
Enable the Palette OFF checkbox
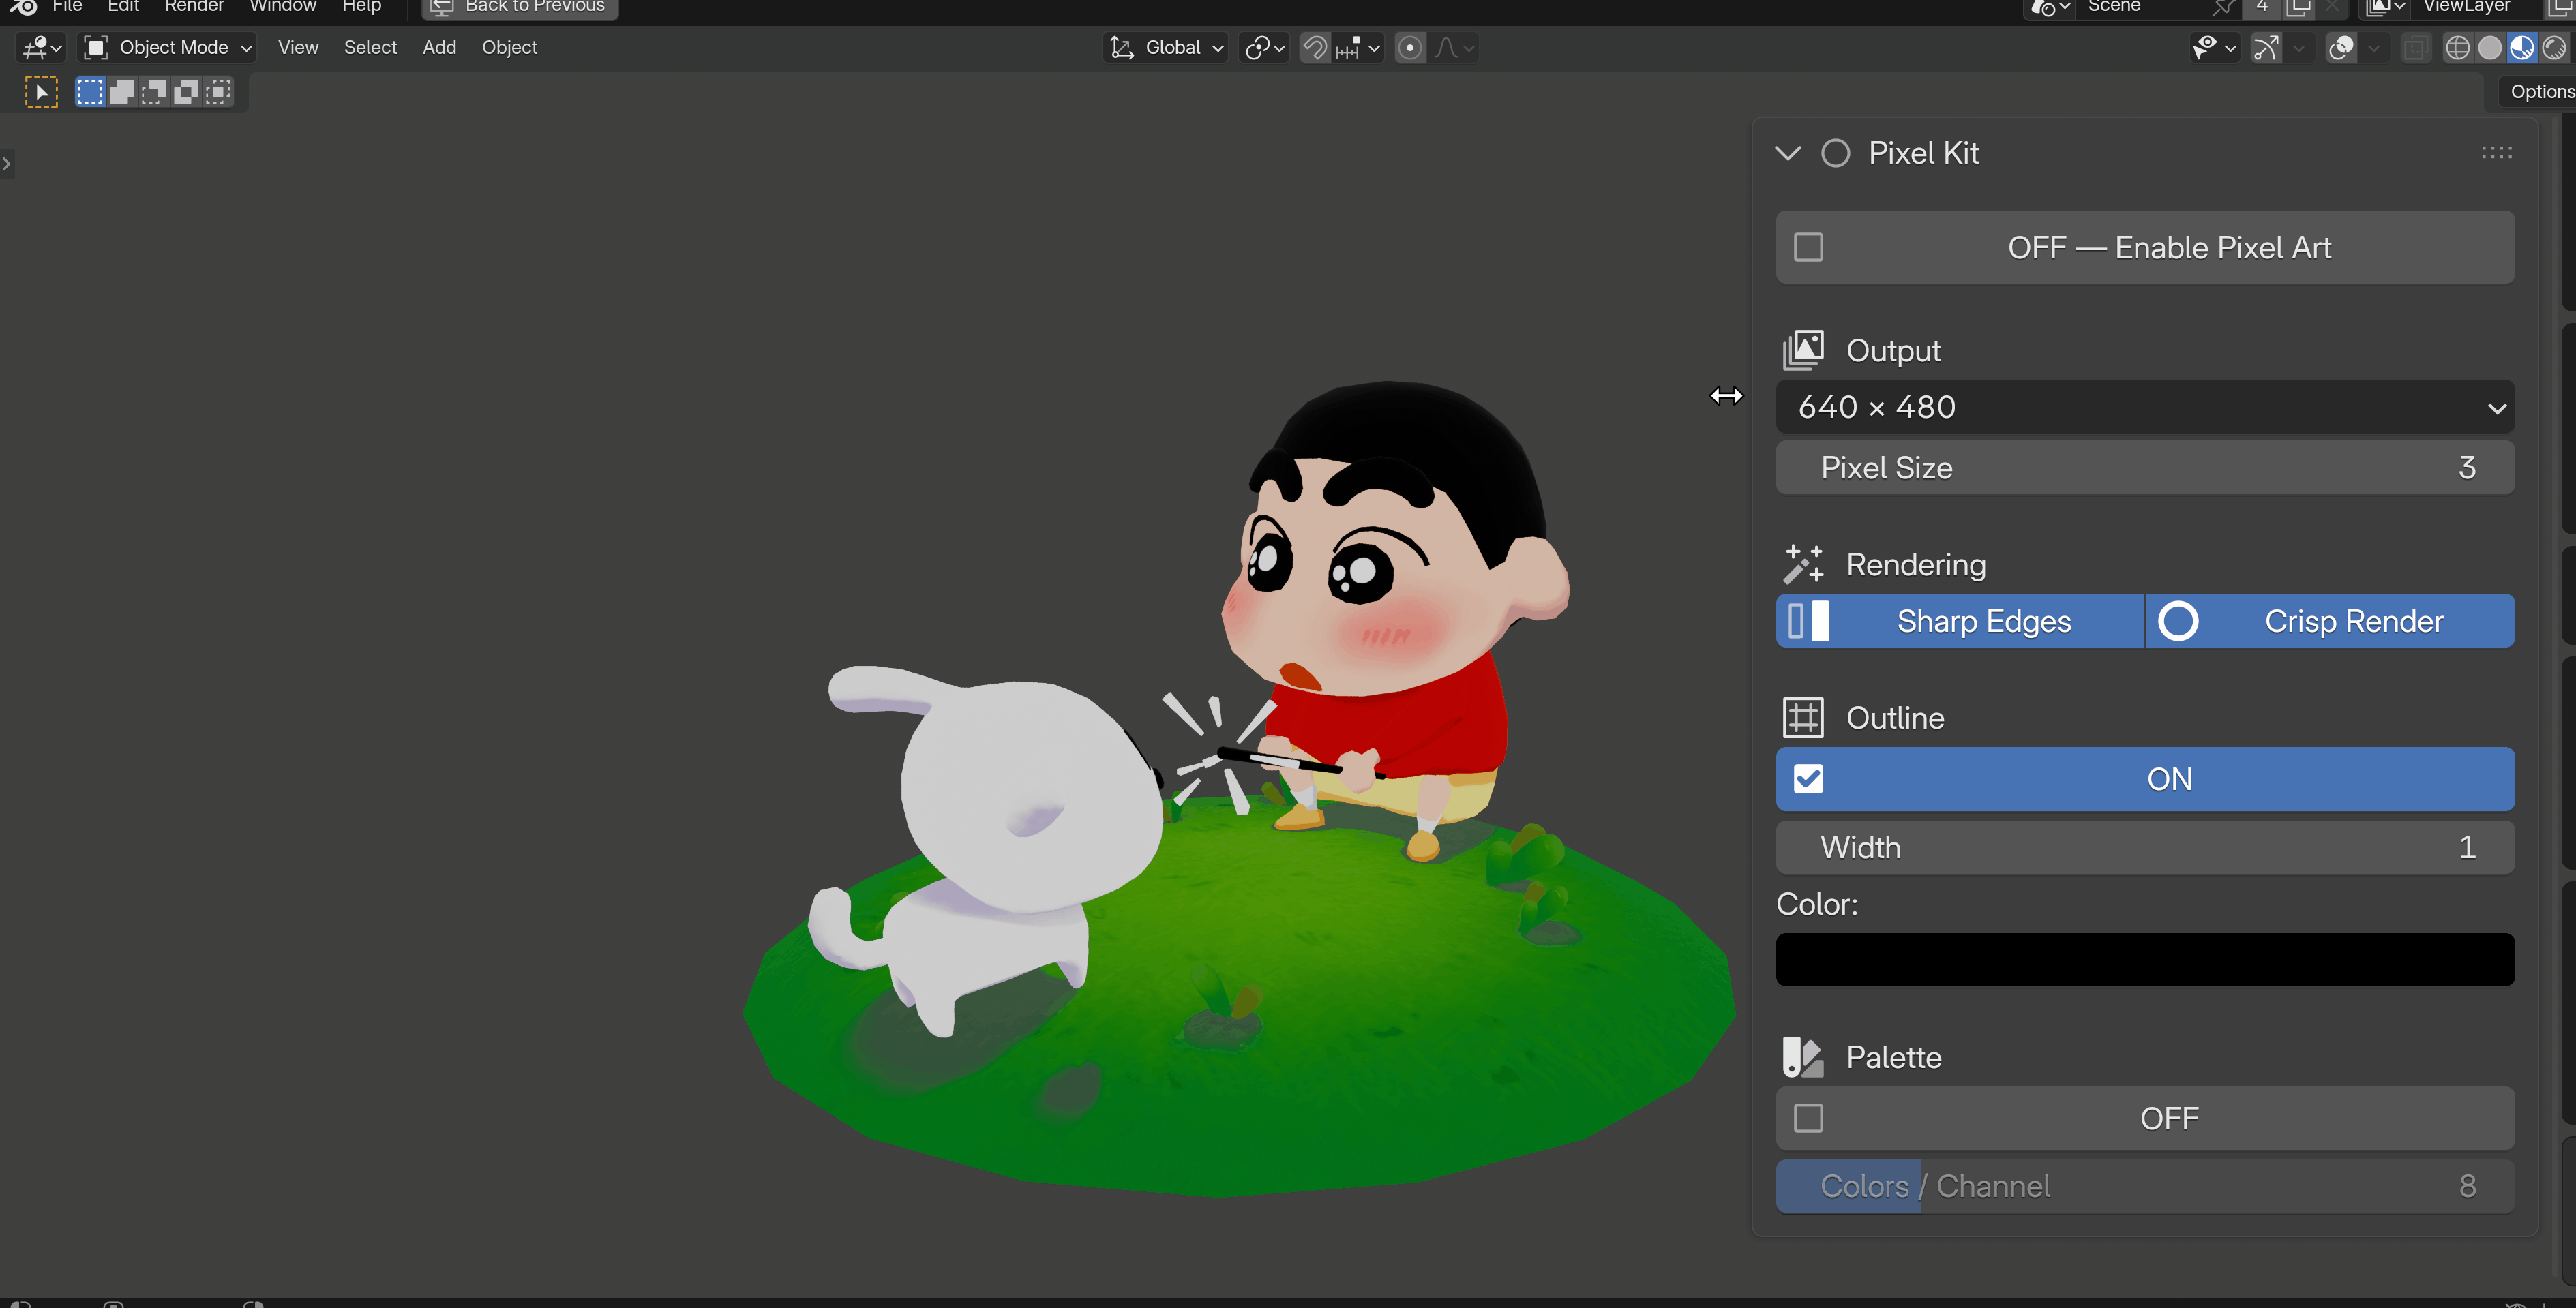[1808, 1118]
